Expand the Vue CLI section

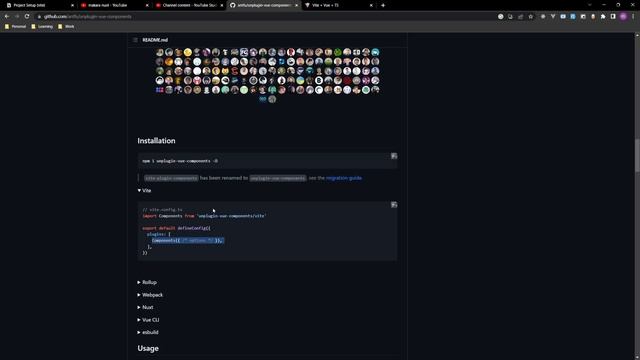(x=149, y=320)
